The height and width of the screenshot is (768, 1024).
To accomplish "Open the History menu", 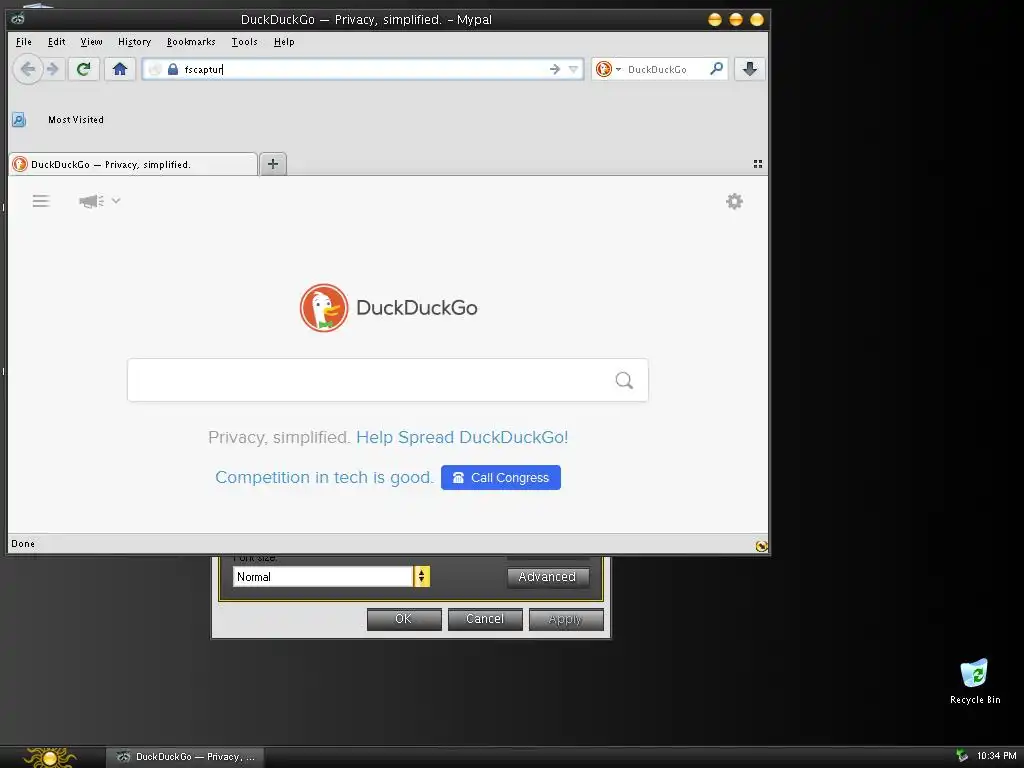I will [135, 42].
